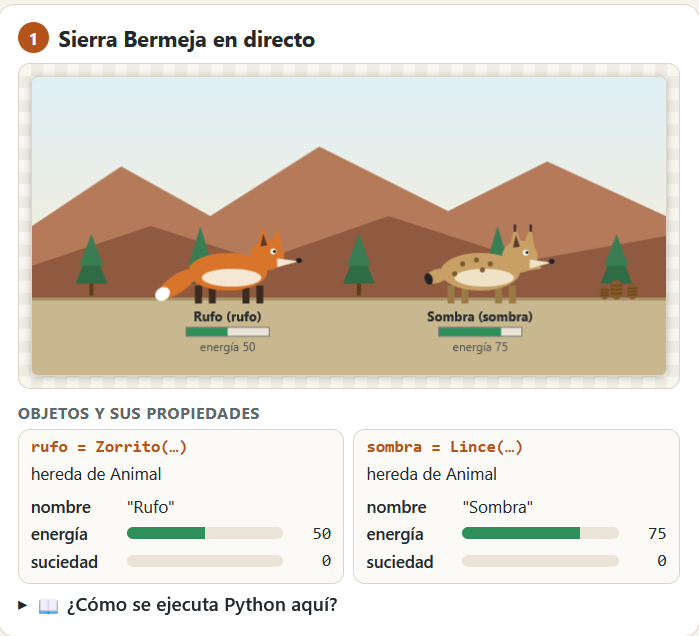The image size is (699, 636).
Task: Expand the '¿Cómo se ejecuta Python aquí?' disclosure triangle
Action: (22, 605)
